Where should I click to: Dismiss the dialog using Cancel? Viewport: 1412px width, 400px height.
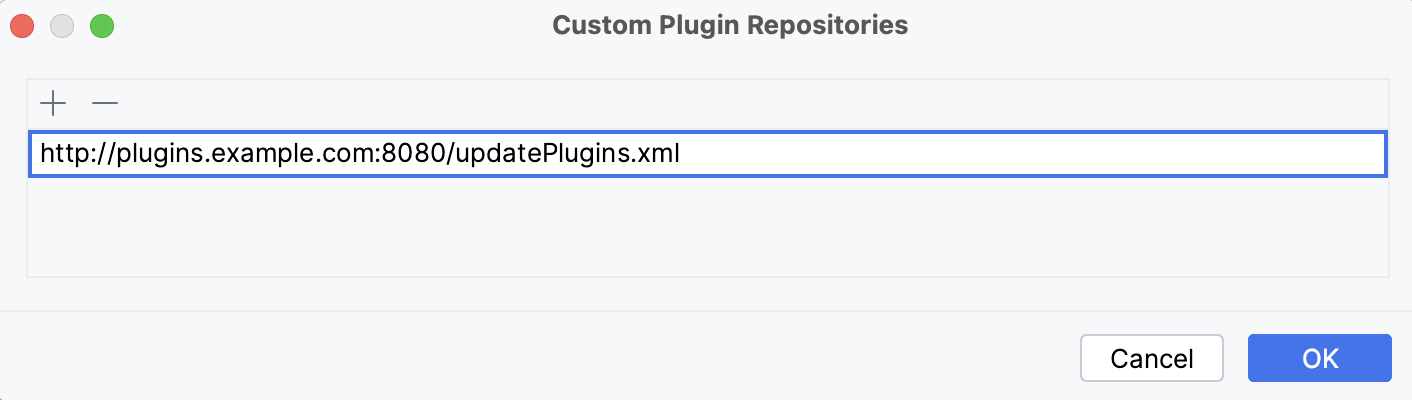pos(1152,358)
